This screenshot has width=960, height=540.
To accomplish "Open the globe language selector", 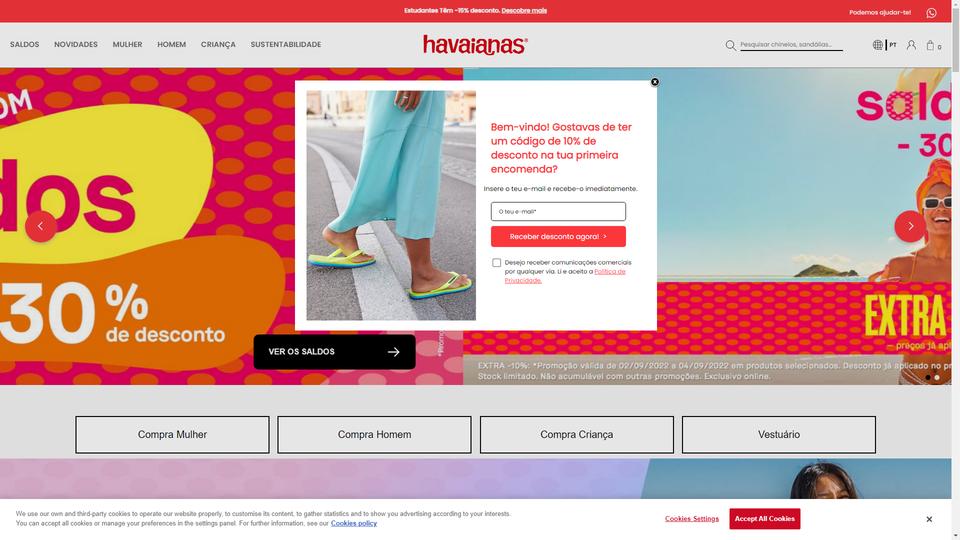I will click(x=877, y=45).
